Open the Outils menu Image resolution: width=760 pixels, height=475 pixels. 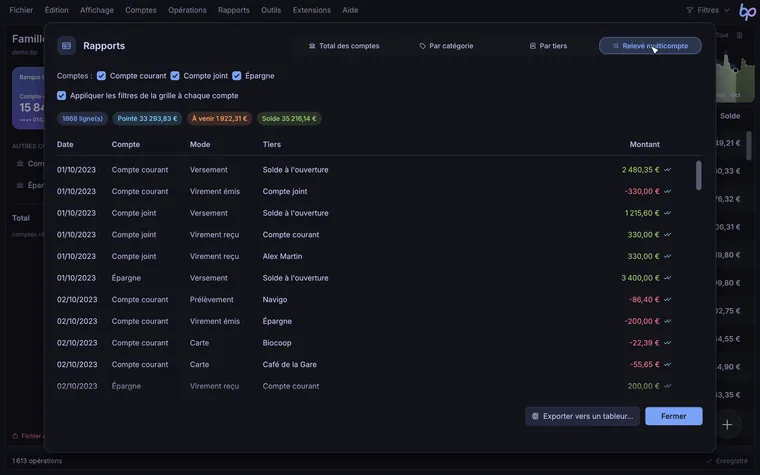(x=271, y=10)
